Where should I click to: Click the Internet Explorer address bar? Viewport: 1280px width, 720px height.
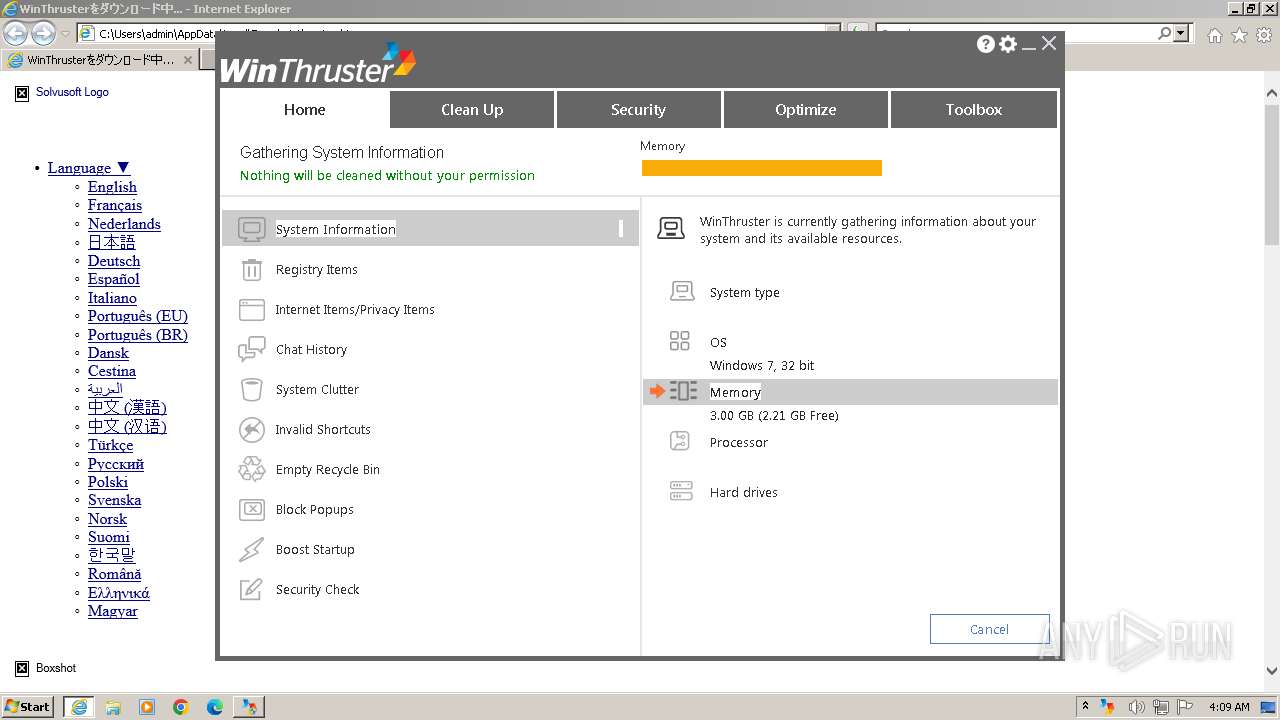point(460,34)
